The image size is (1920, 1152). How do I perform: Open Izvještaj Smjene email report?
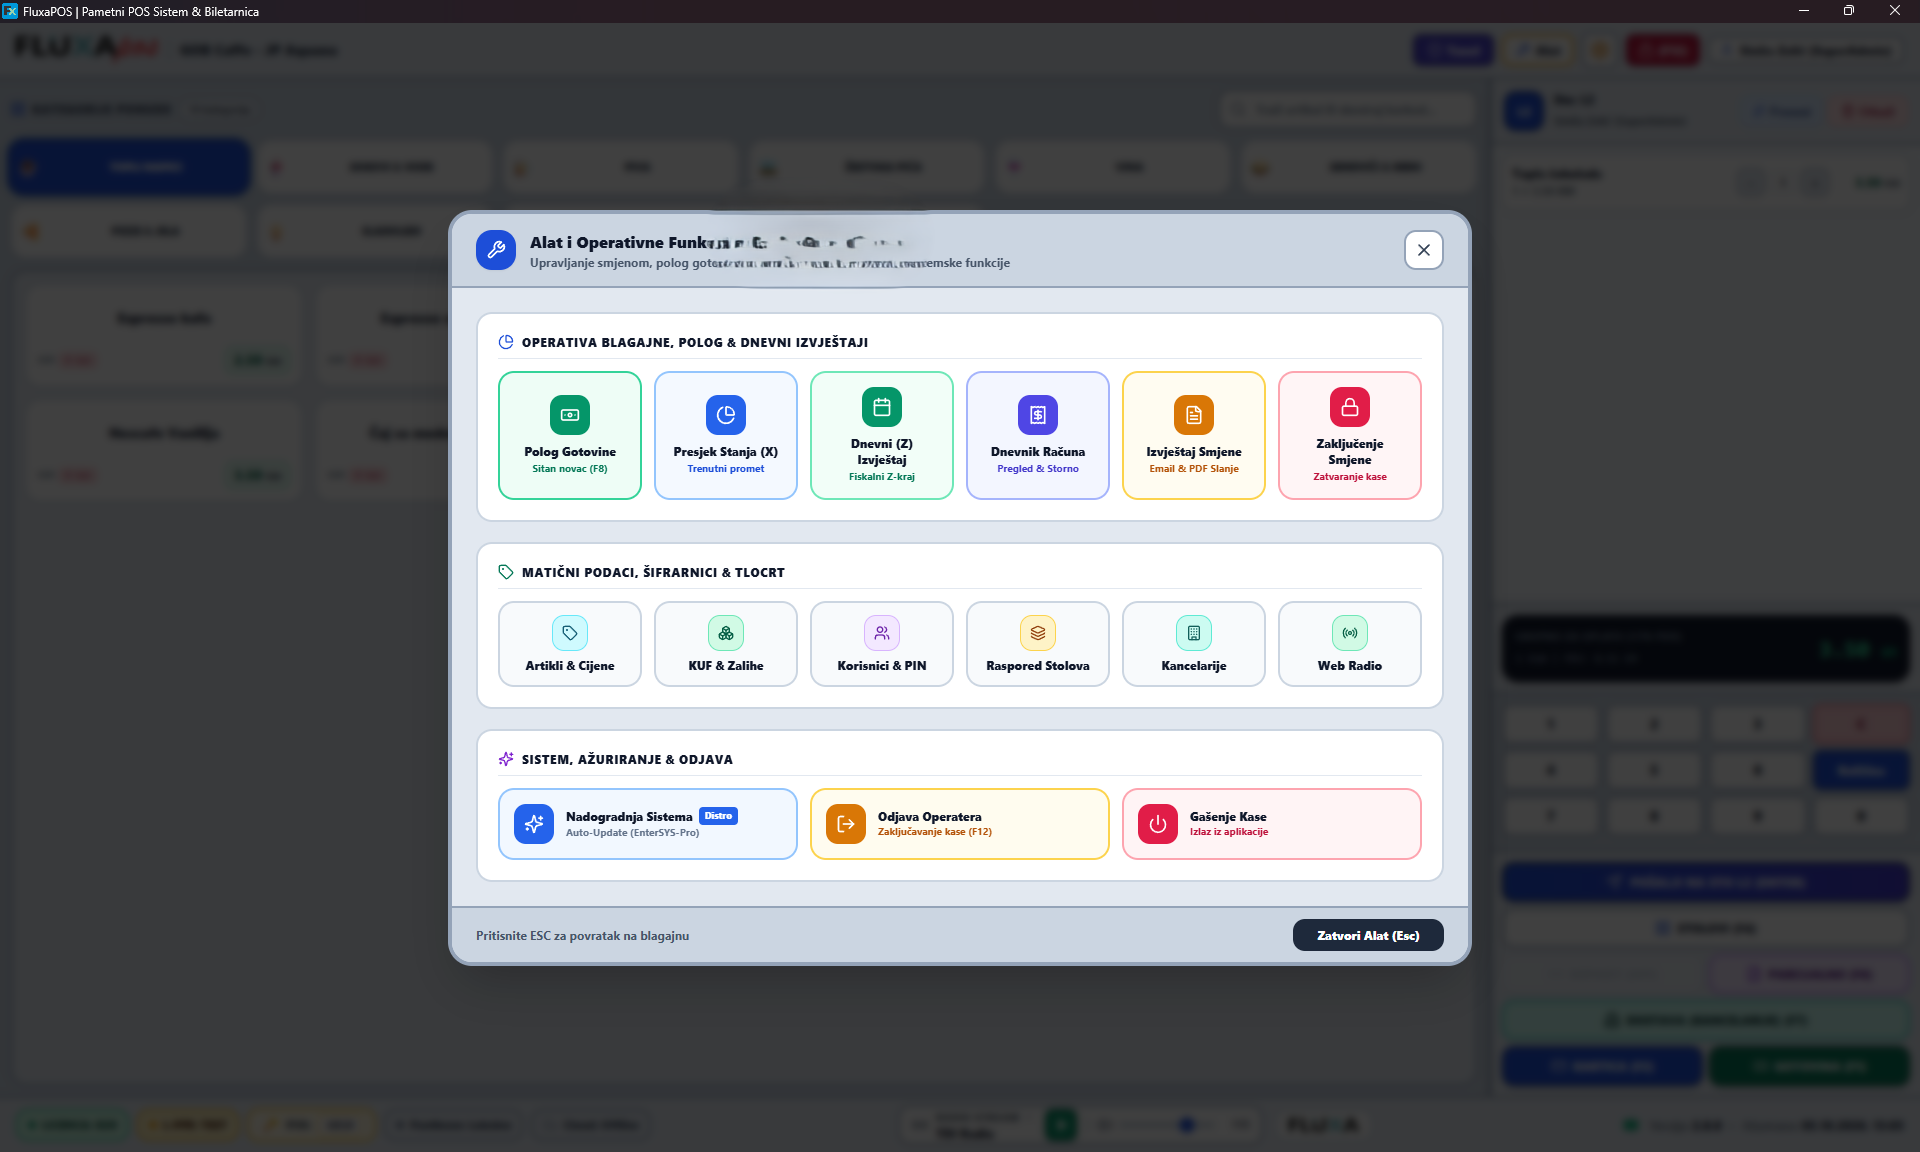pyautogui.click(x=1193, y=435)
